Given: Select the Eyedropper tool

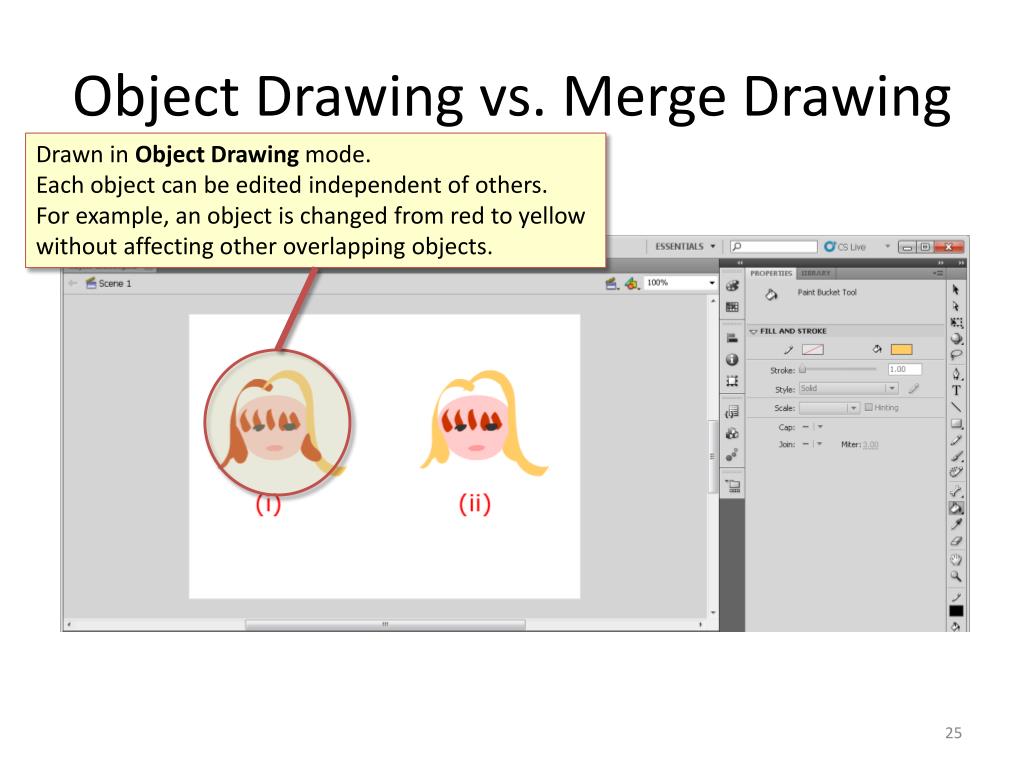Looking at the screenshot, I should (956, 524).
